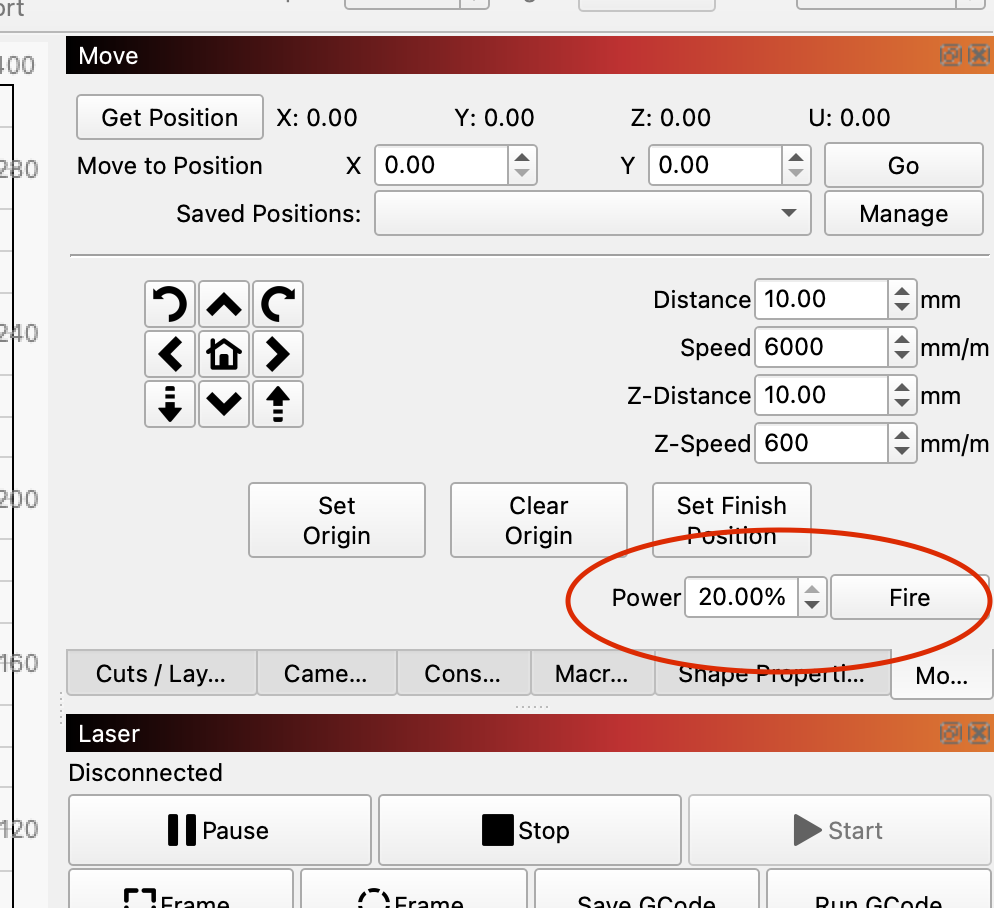Open the Saved Positions dropdown
The height and width of the screenshot is (908, 994).
592,213
